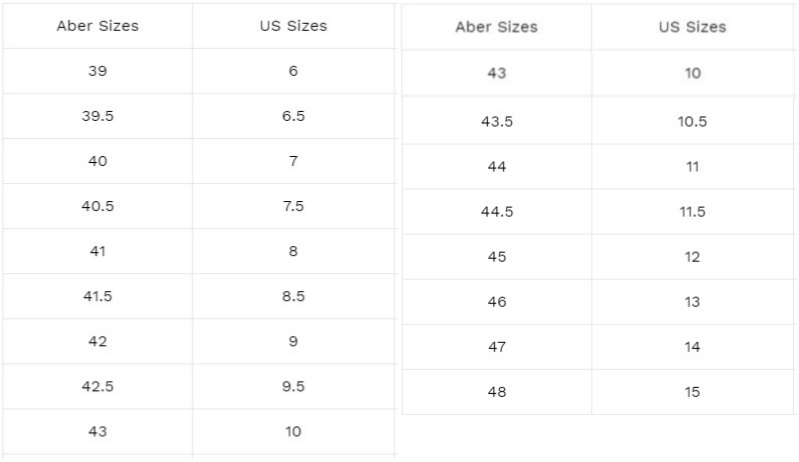Image resolution: width=799 pixels, height=462 pixels.
Task: Click US size 7 cell
Action: click(294, 161)
